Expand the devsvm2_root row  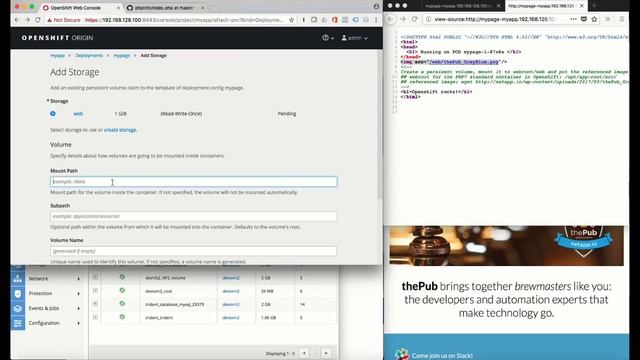(x=95, y=291)
